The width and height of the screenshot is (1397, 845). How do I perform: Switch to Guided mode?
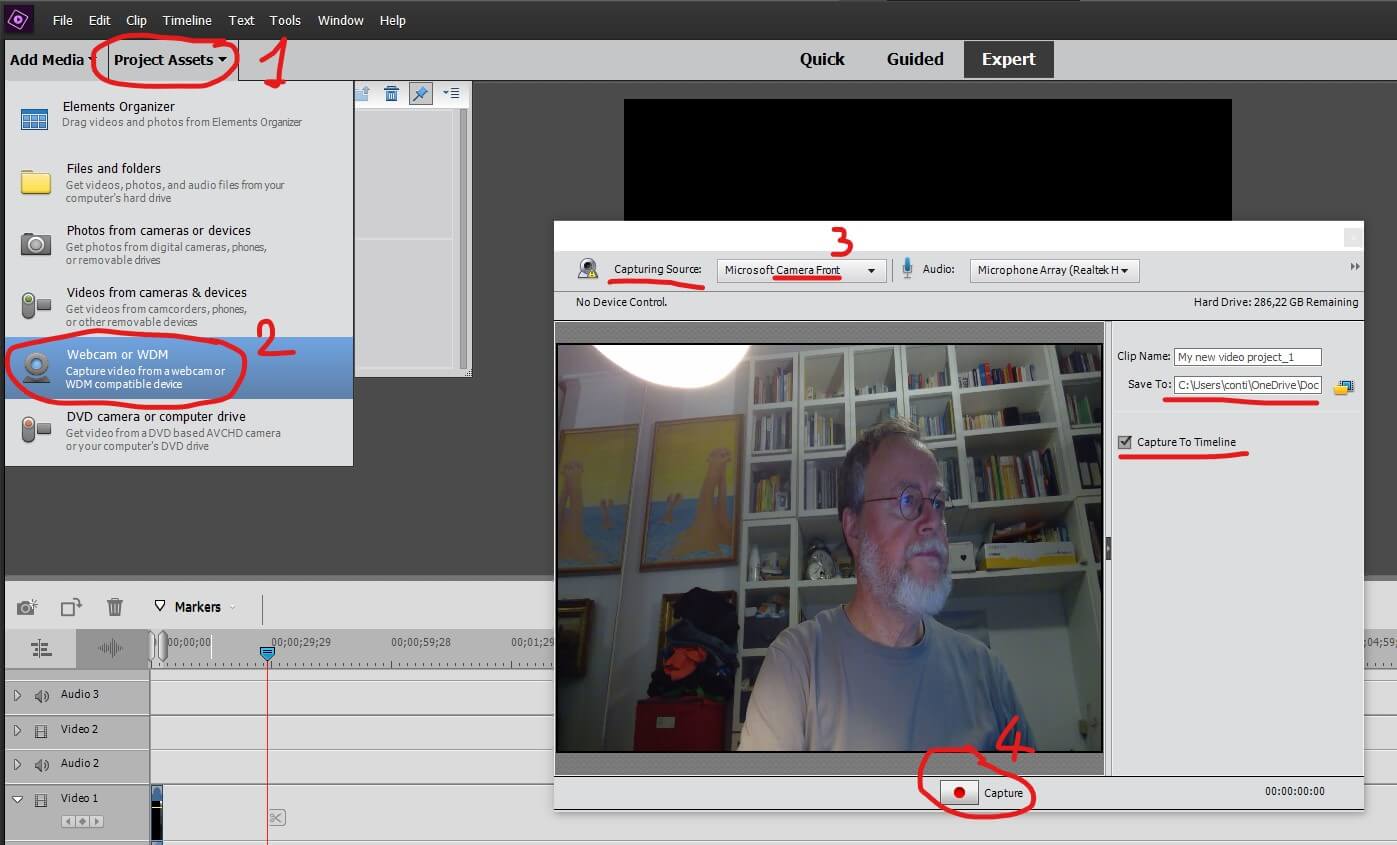(914, 59)
